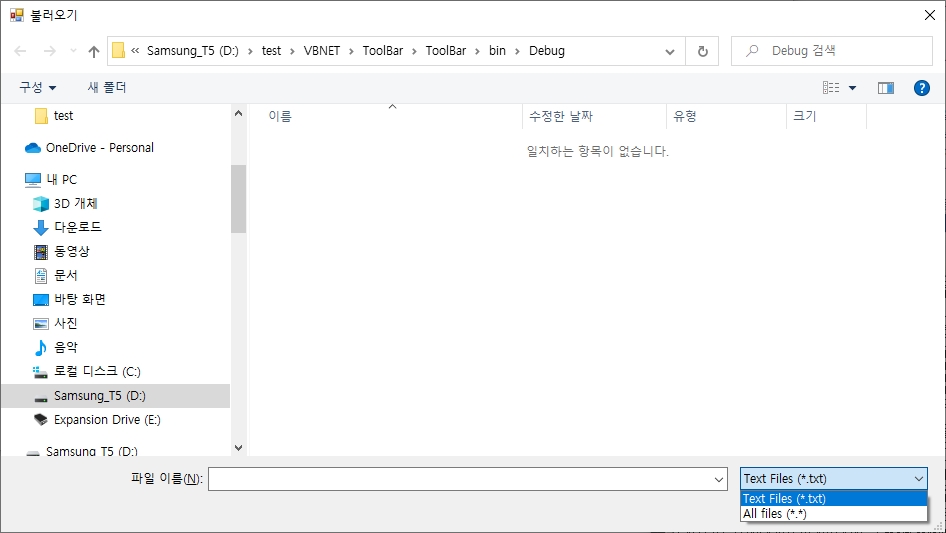Image resolution: width=946 pixels, height=533 pixels.
Task: Go up one folder level
Action: (x=94, y=51)
